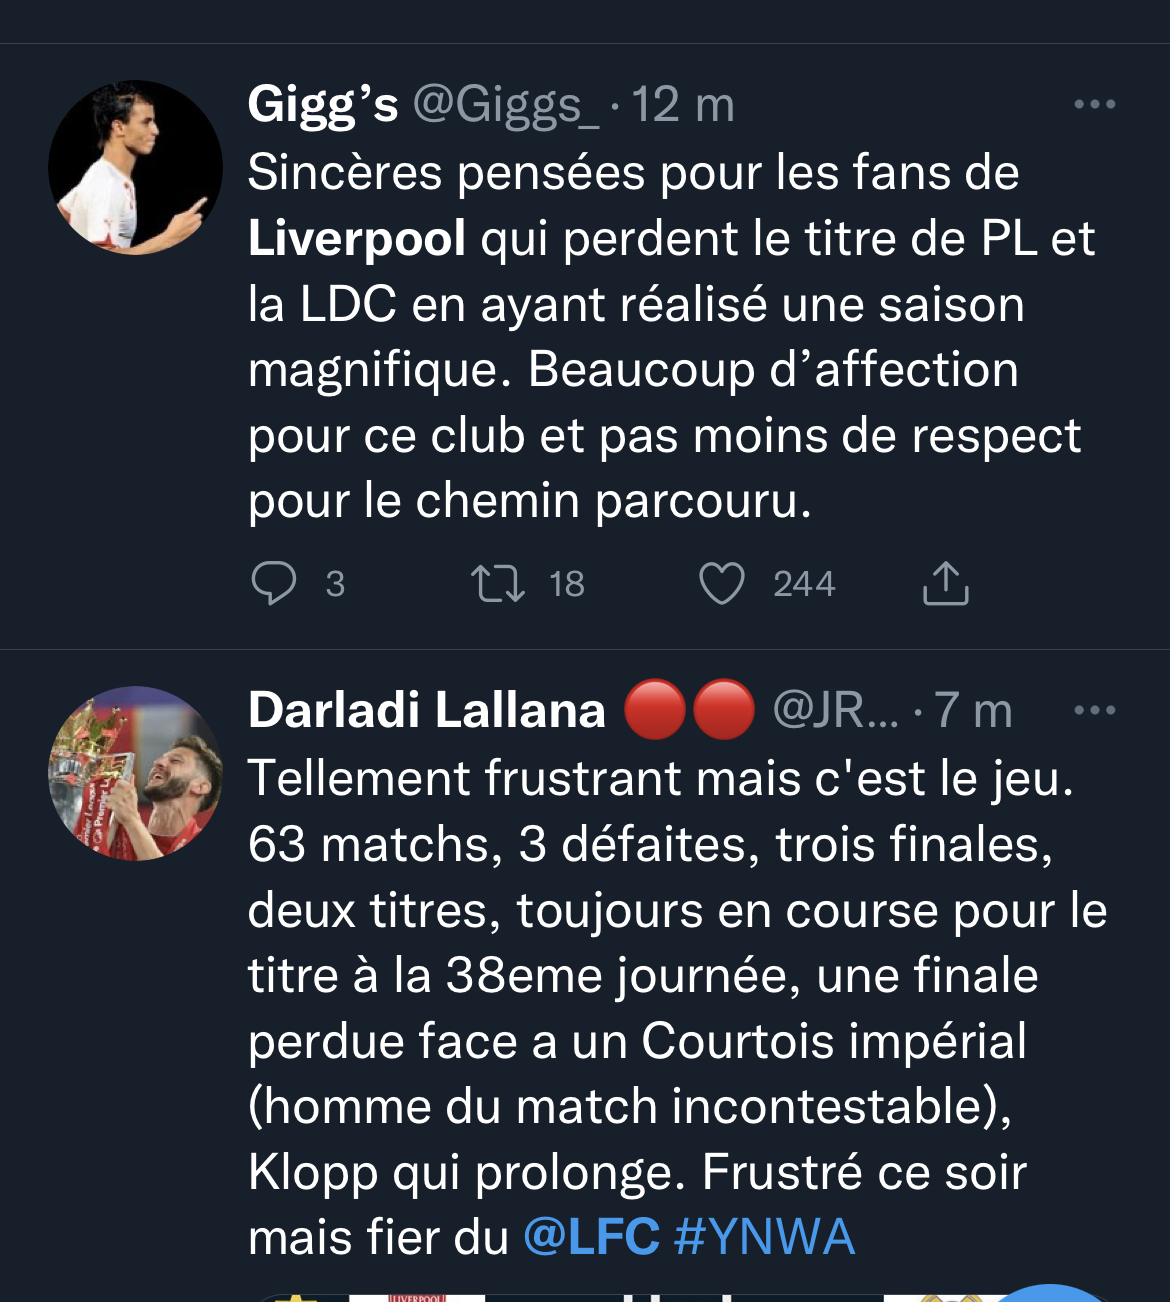Open the display name Gigg's
The image size is (1170, 1302).
pos(323,105)
